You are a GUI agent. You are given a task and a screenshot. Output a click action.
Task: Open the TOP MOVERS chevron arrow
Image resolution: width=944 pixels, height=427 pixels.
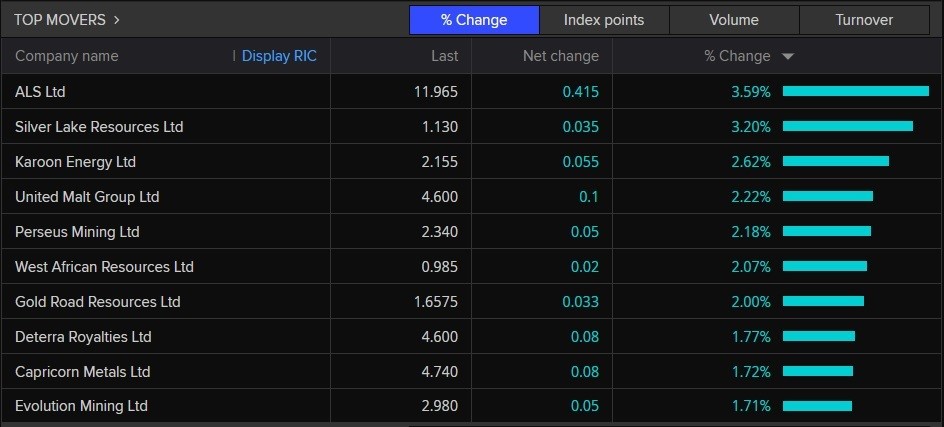[116, 20]
